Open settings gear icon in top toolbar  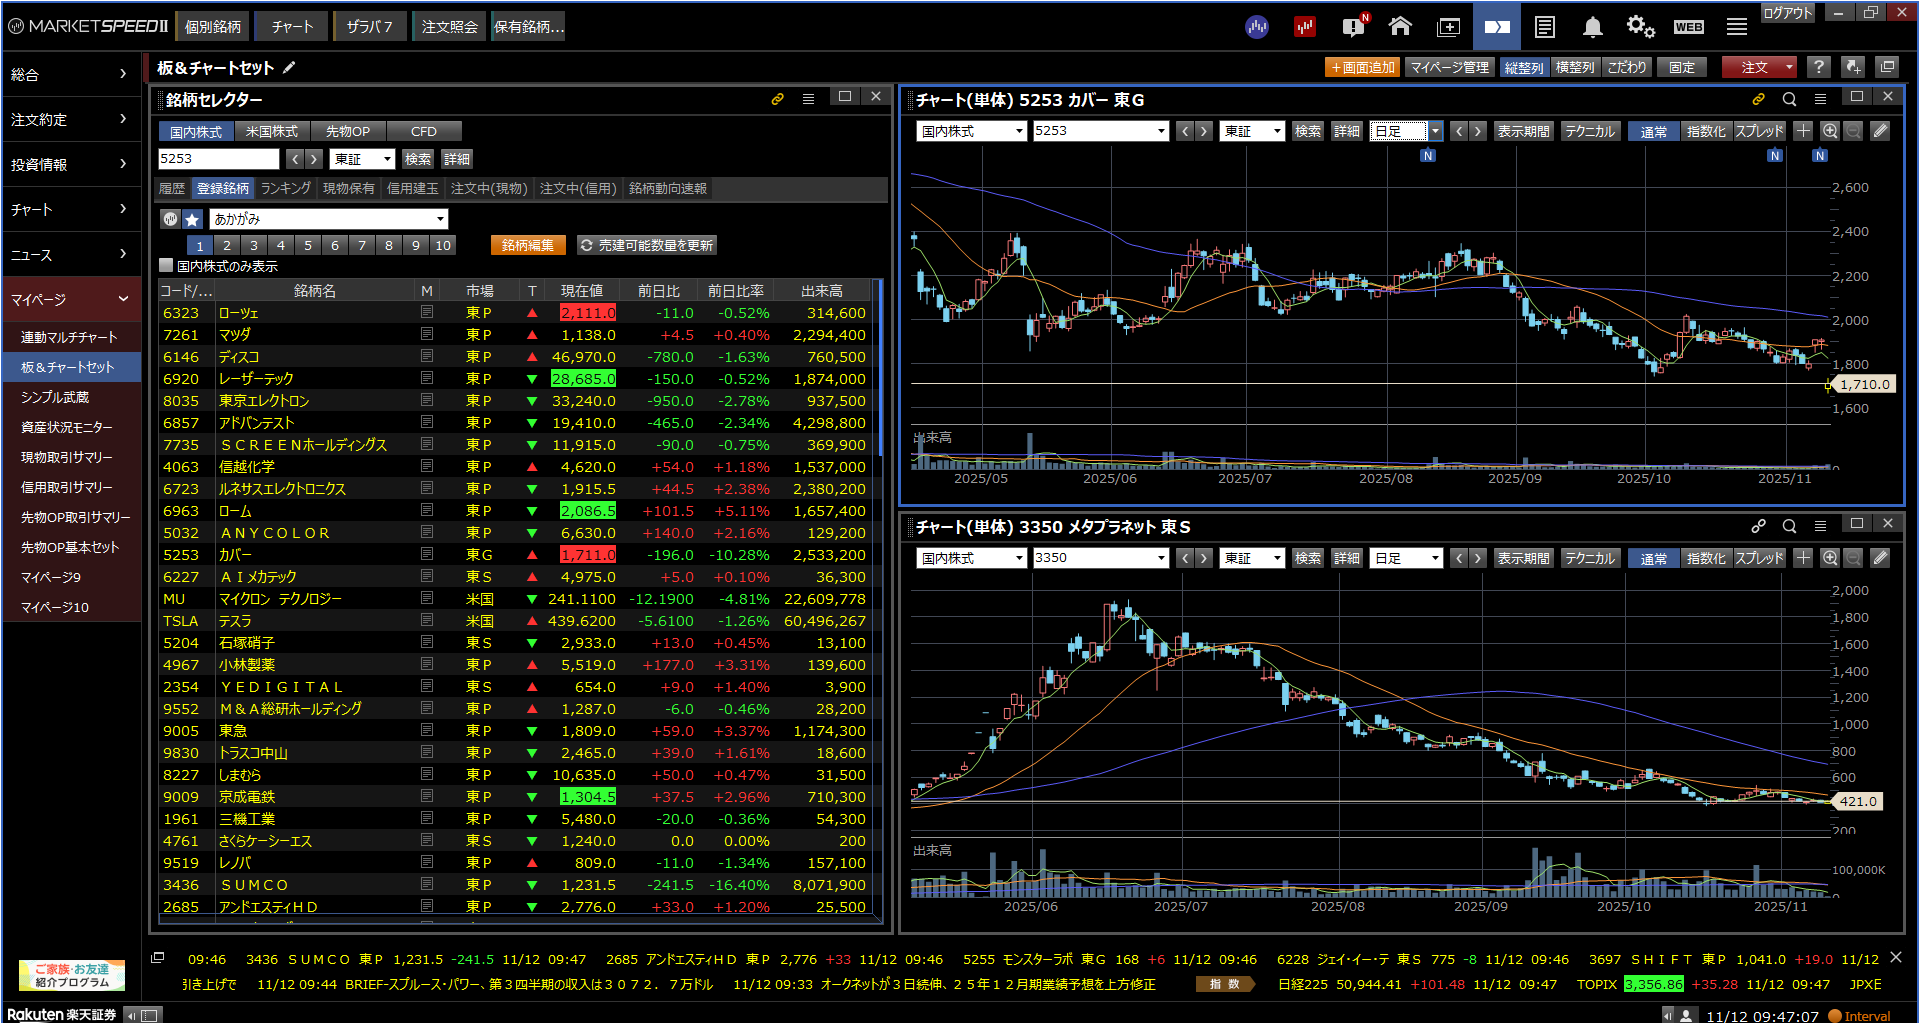click(1640, 27)
